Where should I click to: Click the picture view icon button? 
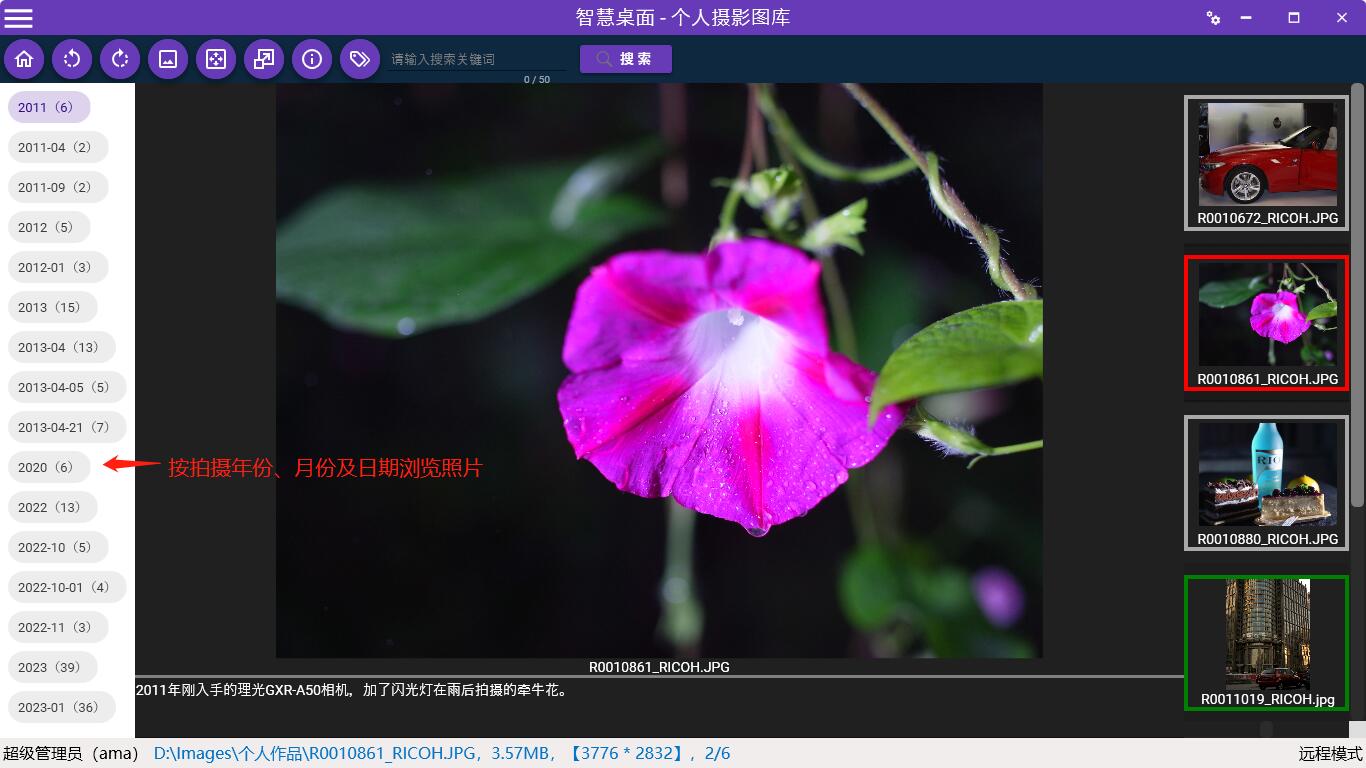[x=168, y=59]
